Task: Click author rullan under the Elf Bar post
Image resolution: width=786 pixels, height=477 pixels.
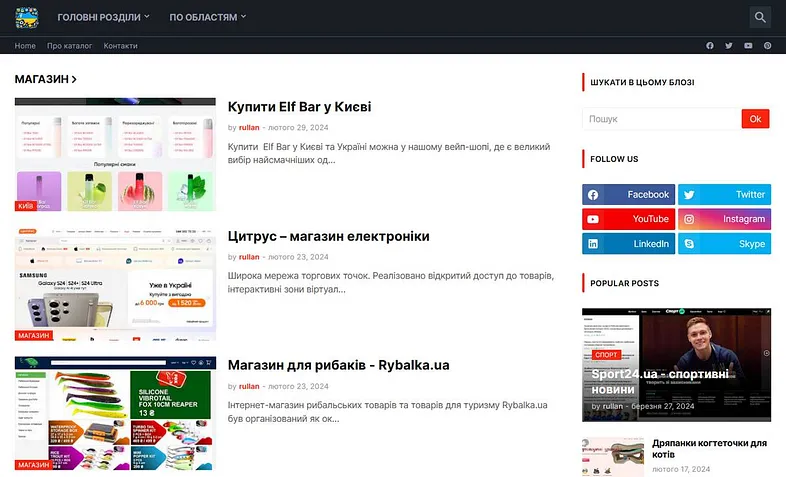Action: pyautogui.click(x=249, y=128)
